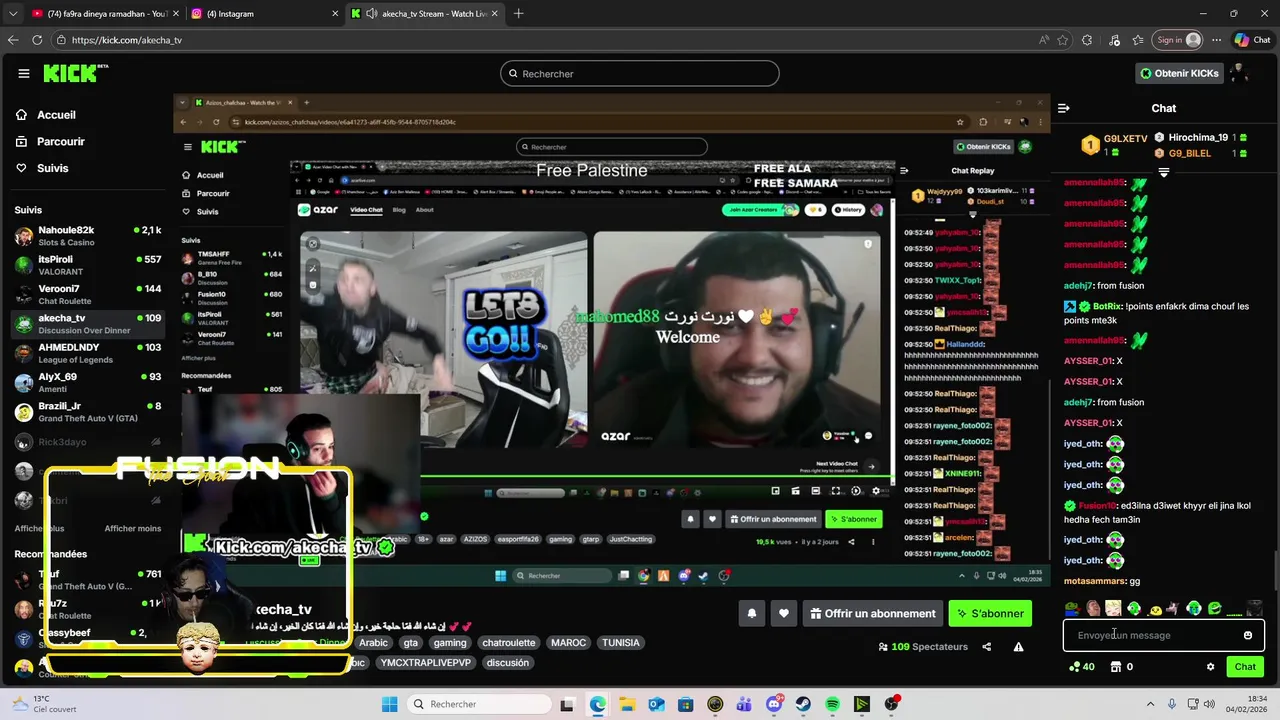Share the stream with the share icon
The height and width of the screenshot is (720, 1280).
986,647
